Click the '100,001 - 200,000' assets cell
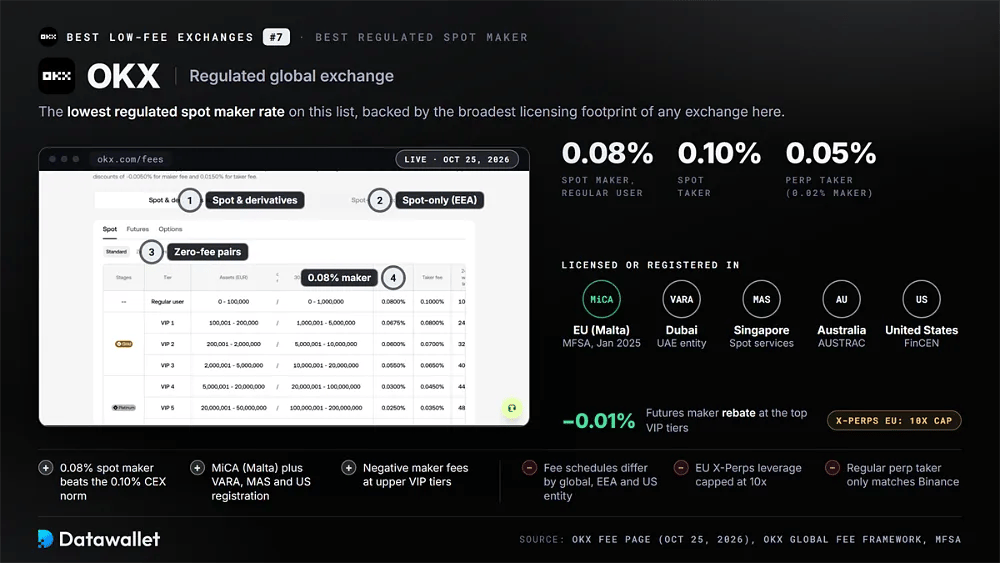1000x563 pixels. click(x=233, y=323)
